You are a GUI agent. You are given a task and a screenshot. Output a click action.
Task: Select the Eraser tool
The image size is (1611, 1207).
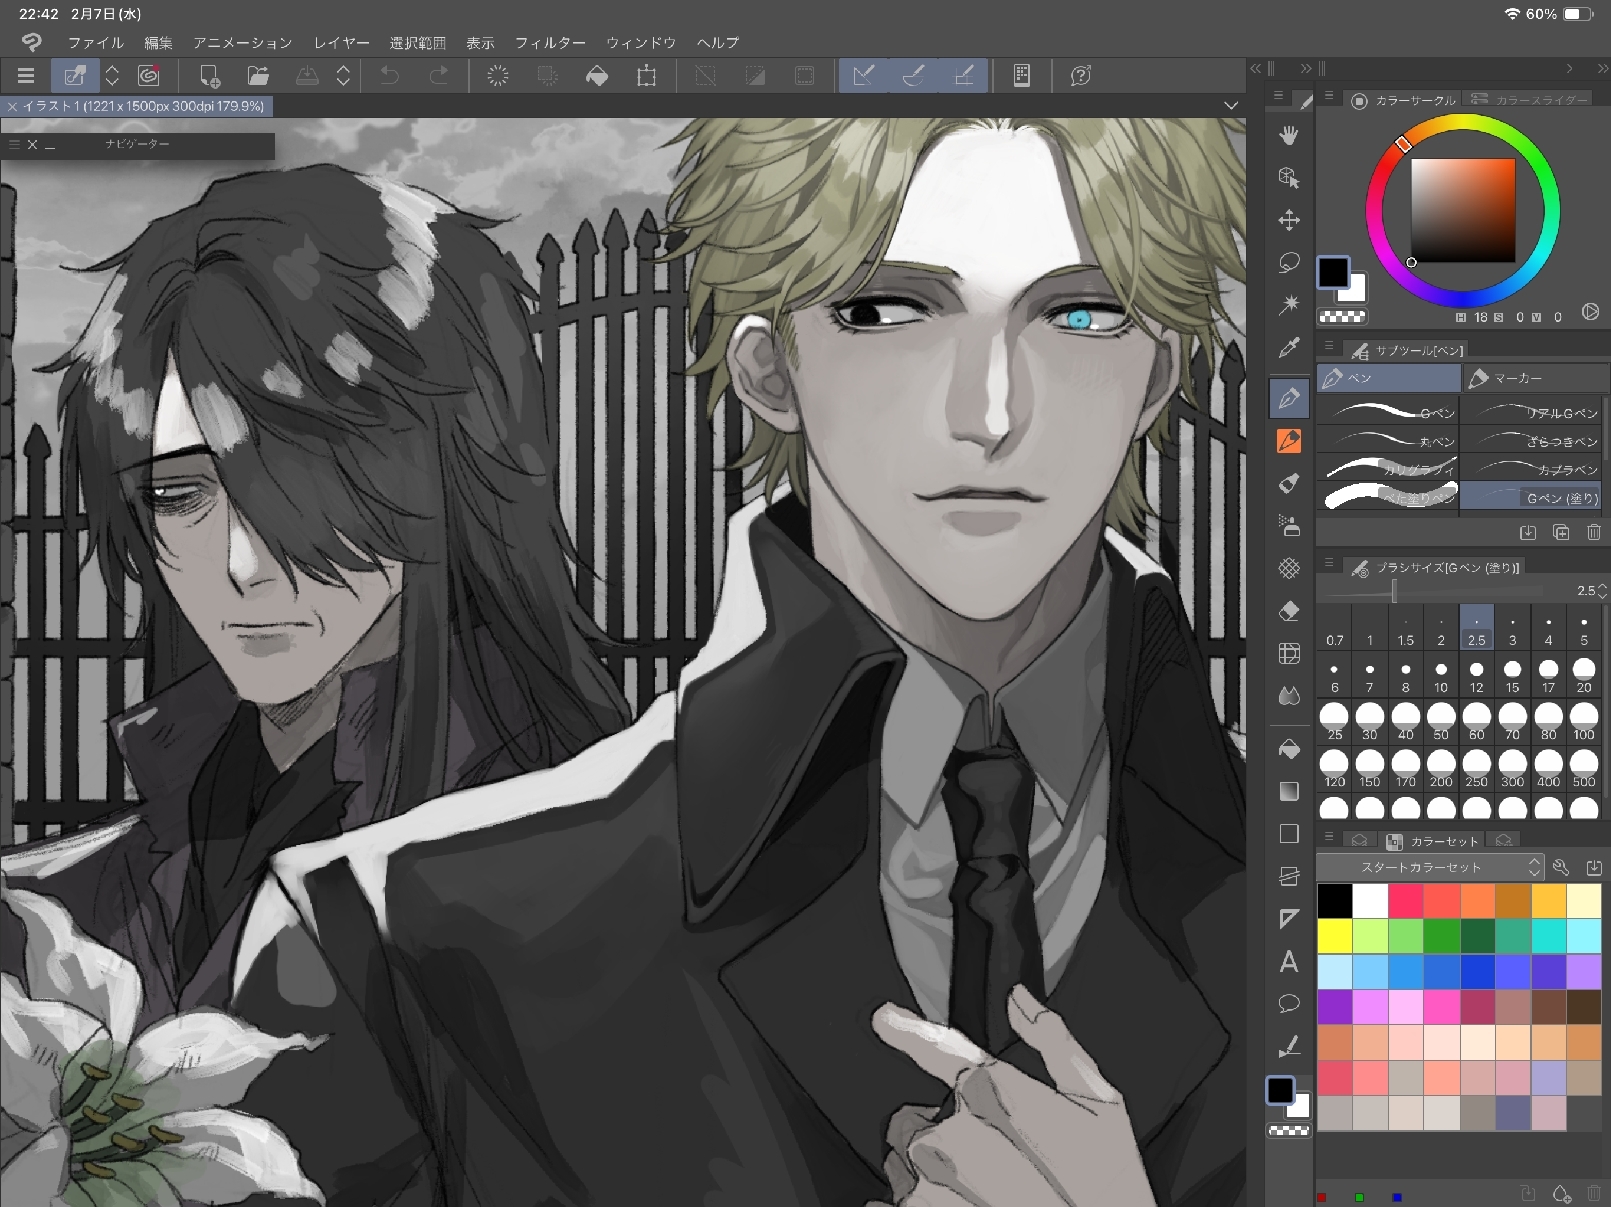pos(1289,611)
